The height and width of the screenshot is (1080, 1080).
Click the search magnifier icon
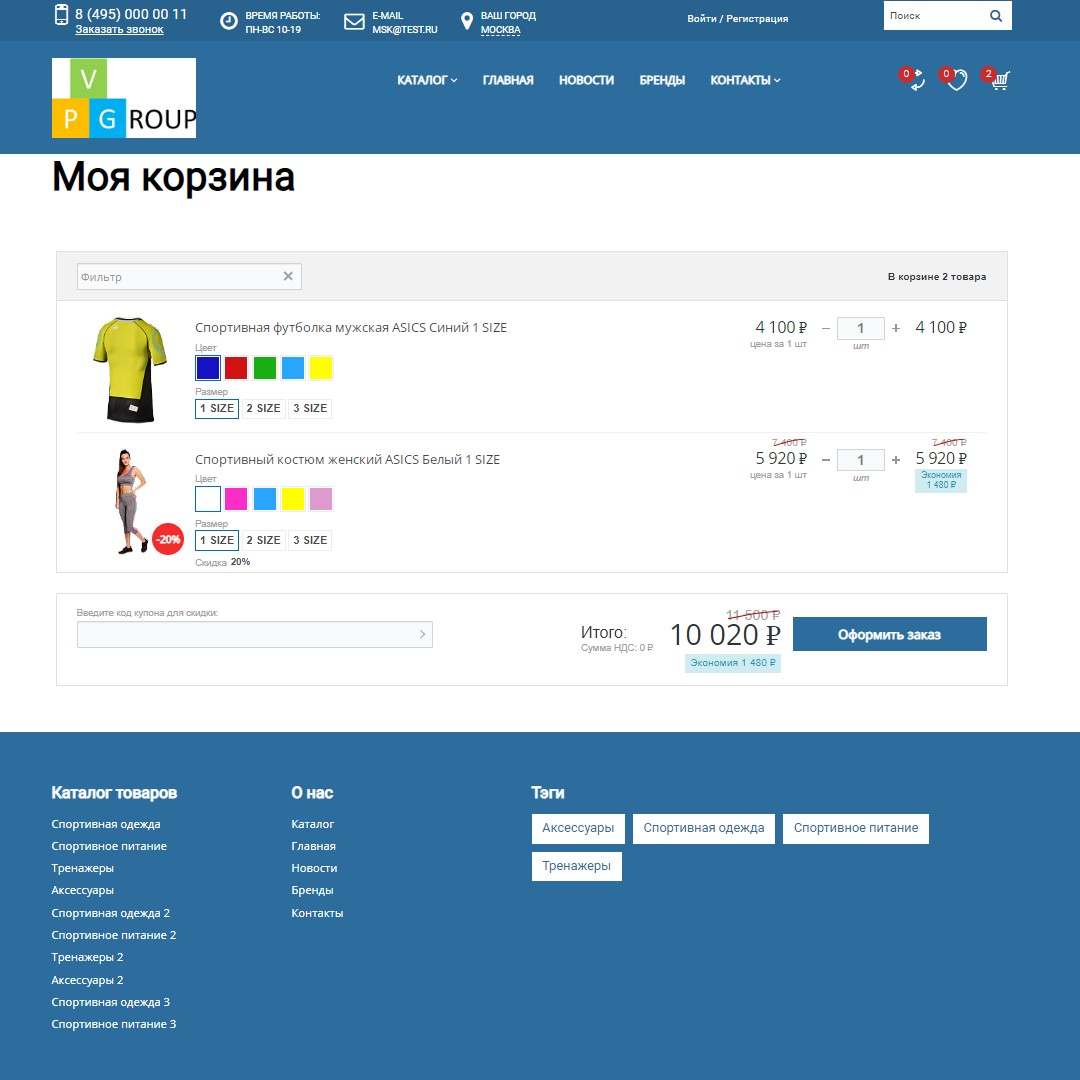(995, 16)
